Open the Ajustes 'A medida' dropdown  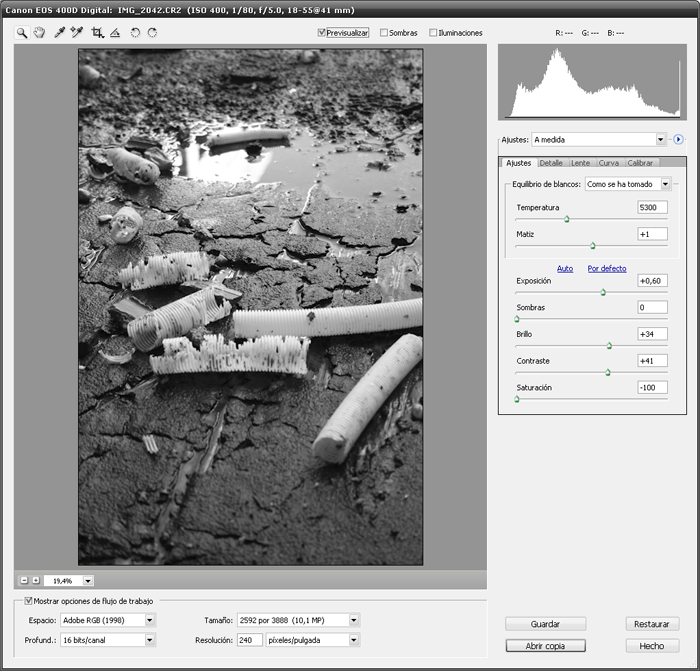point(661,140)
